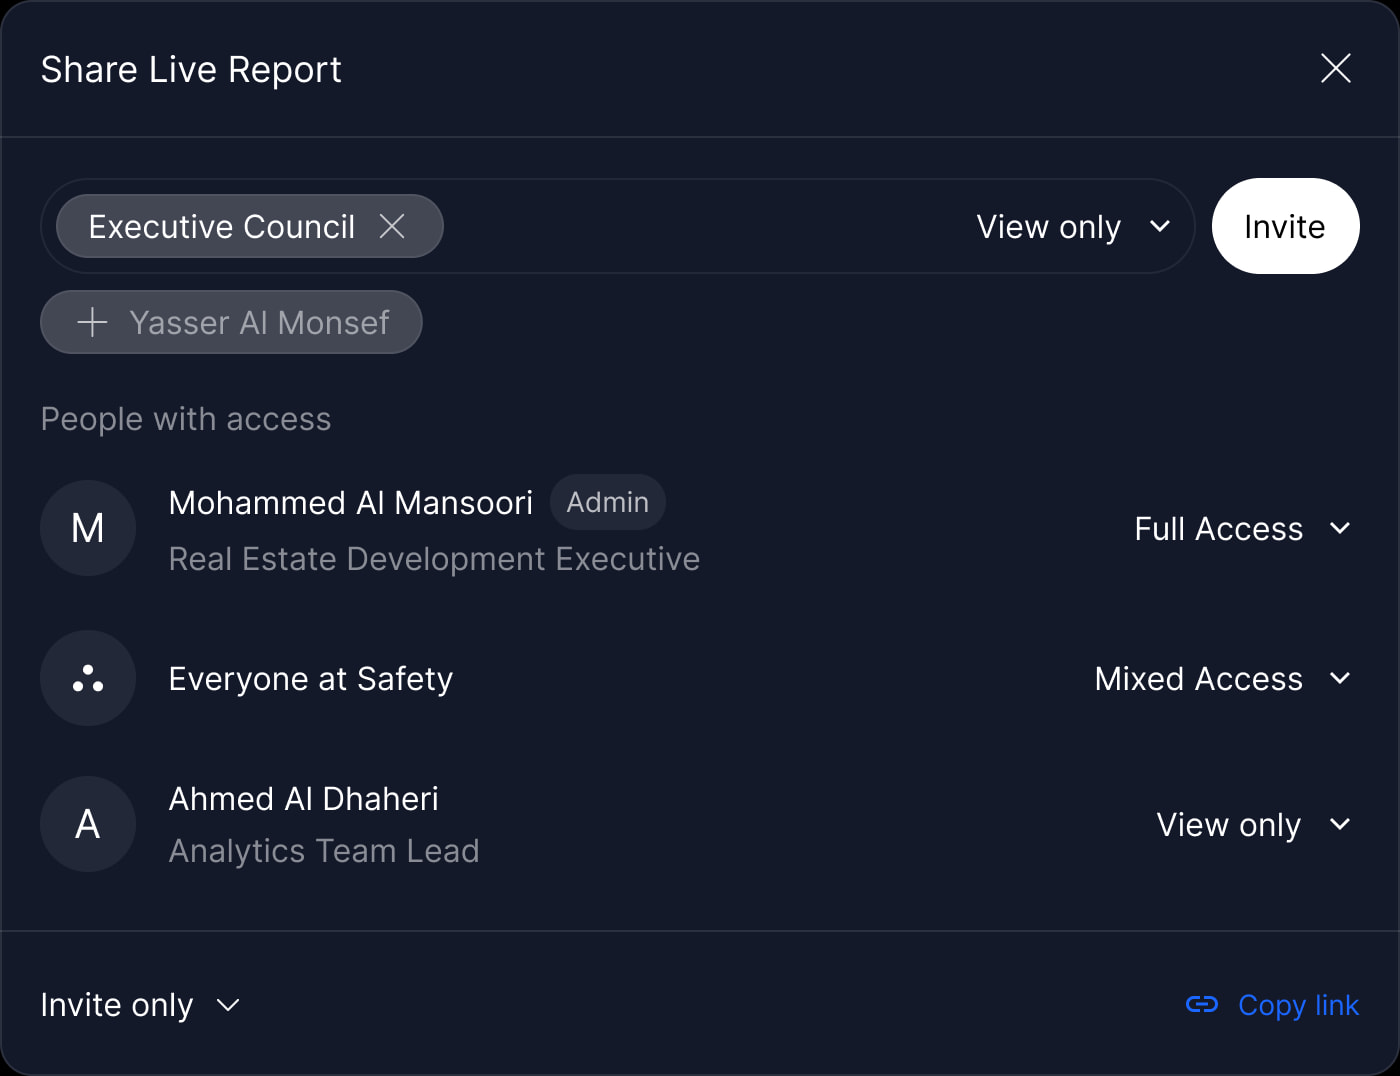Viewport: 1400px width, 1076px height.
Task: Open the Mixed Access dropdown
Action: point(1223,678)
